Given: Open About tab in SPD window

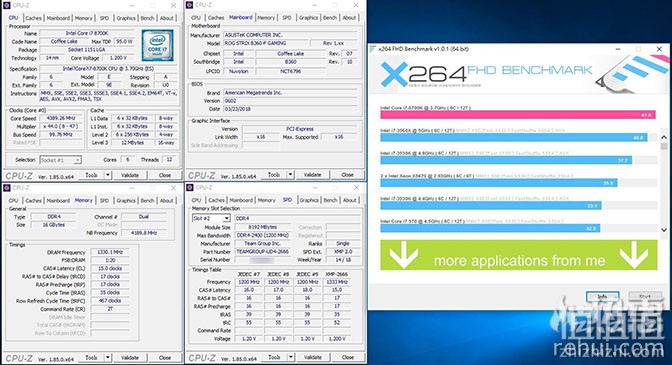Looking at the screenshot, I should coord(350,200).
